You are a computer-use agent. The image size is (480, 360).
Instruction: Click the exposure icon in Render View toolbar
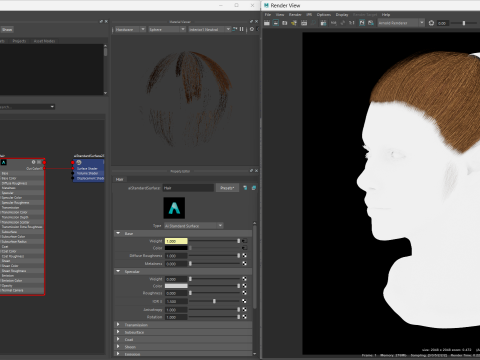coord(431,23)
